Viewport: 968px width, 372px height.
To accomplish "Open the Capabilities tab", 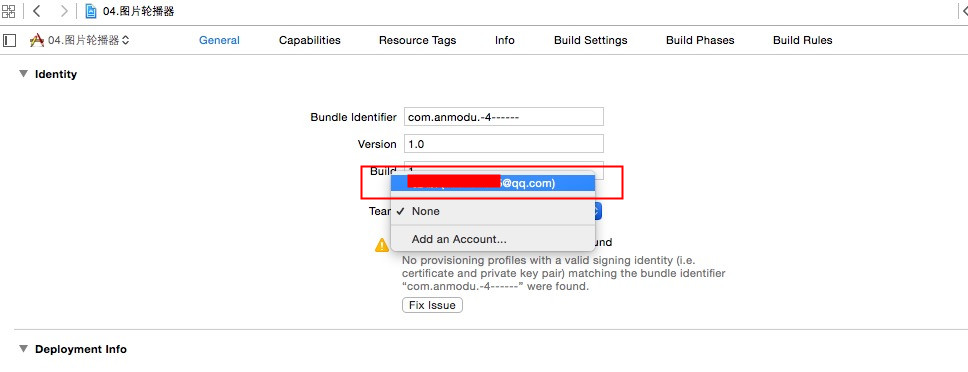I will coord(309,40).
